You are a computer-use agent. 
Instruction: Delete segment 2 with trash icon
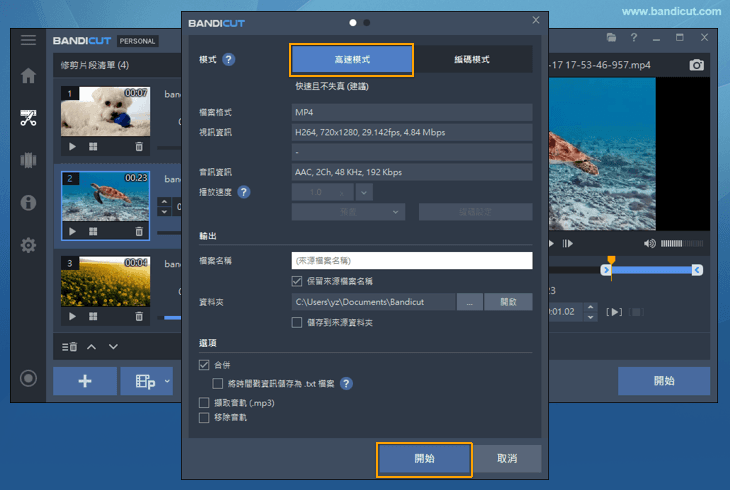(139, 231)
